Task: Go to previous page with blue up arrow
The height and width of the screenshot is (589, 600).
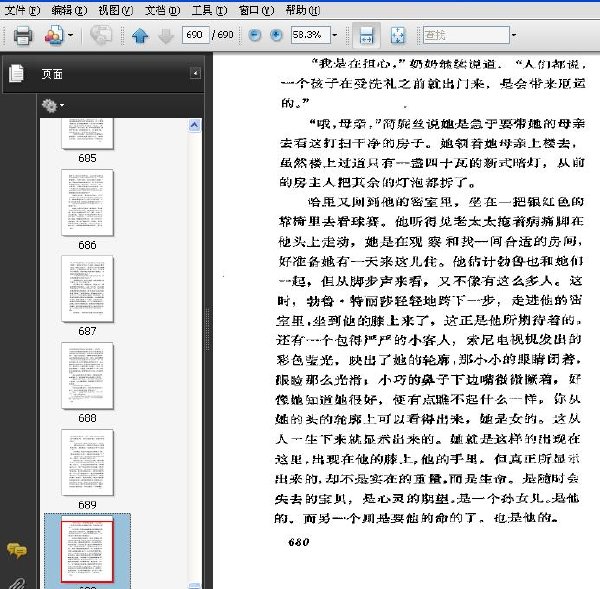Action: coord(140,36)
